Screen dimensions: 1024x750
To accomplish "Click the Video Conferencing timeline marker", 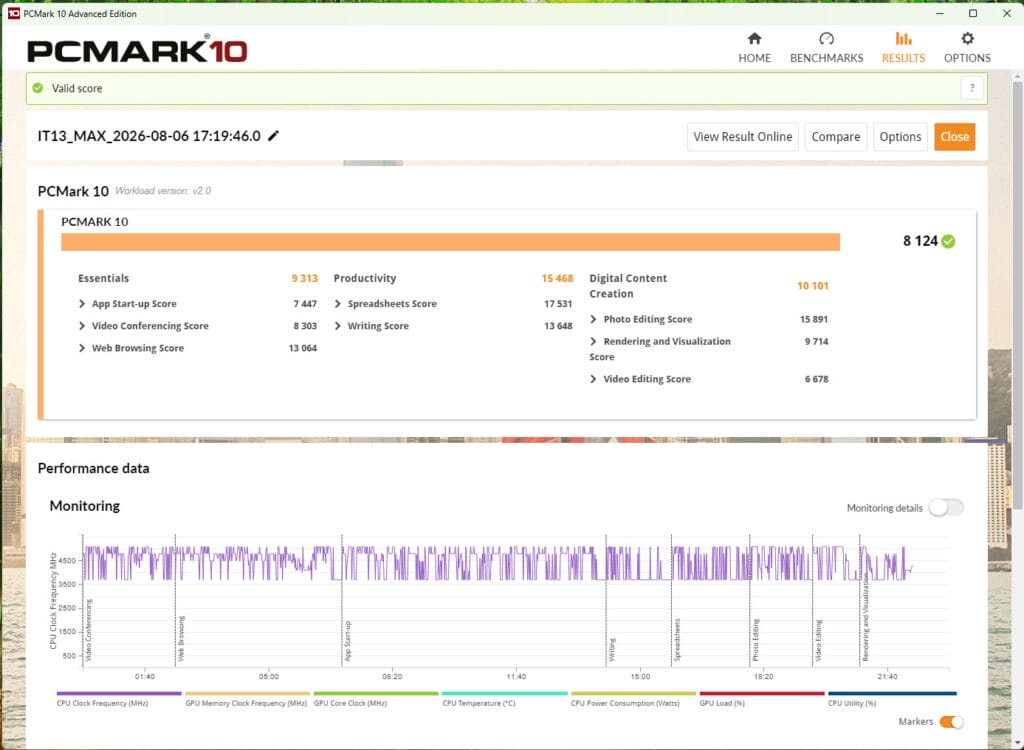I will [89, 630].
